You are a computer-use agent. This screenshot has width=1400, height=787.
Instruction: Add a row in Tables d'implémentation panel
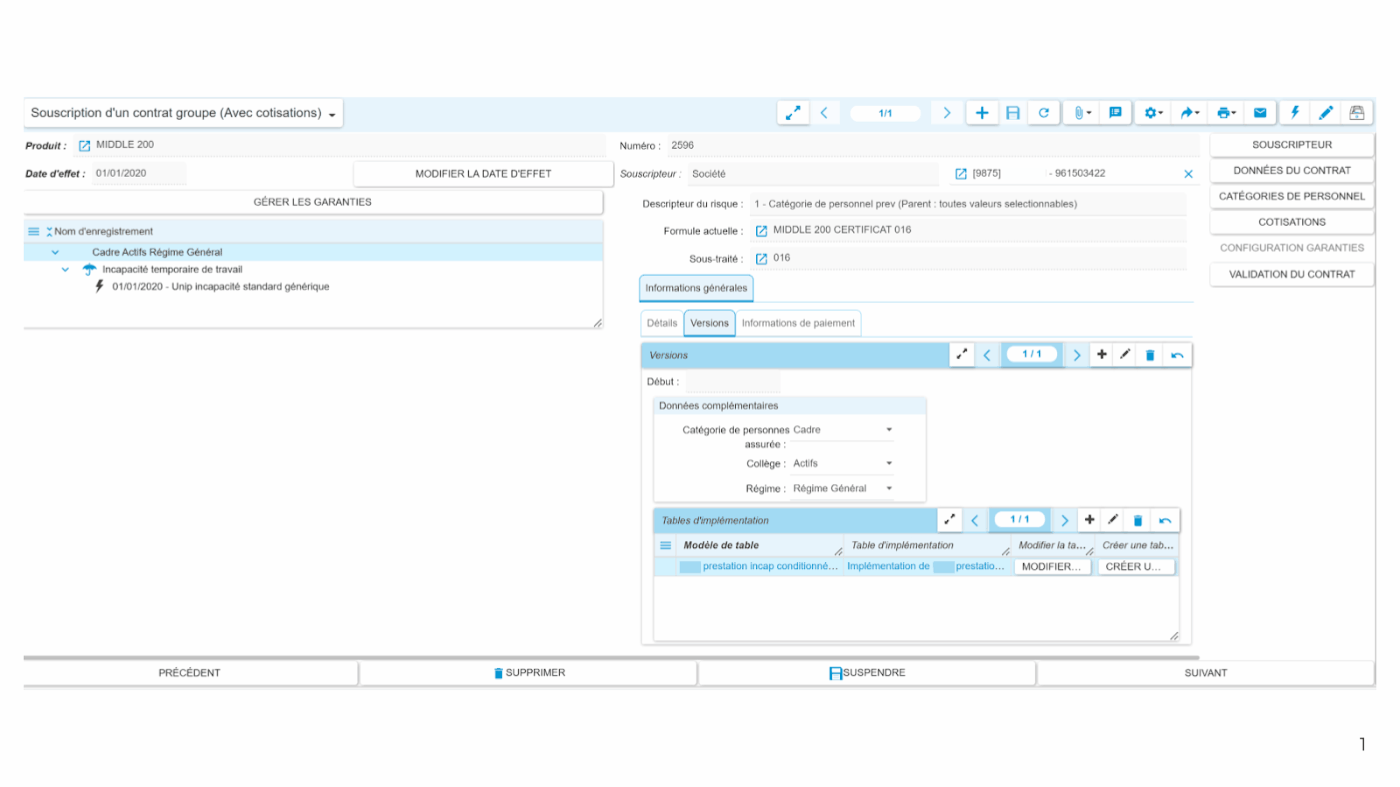[x=1089, y=520]
